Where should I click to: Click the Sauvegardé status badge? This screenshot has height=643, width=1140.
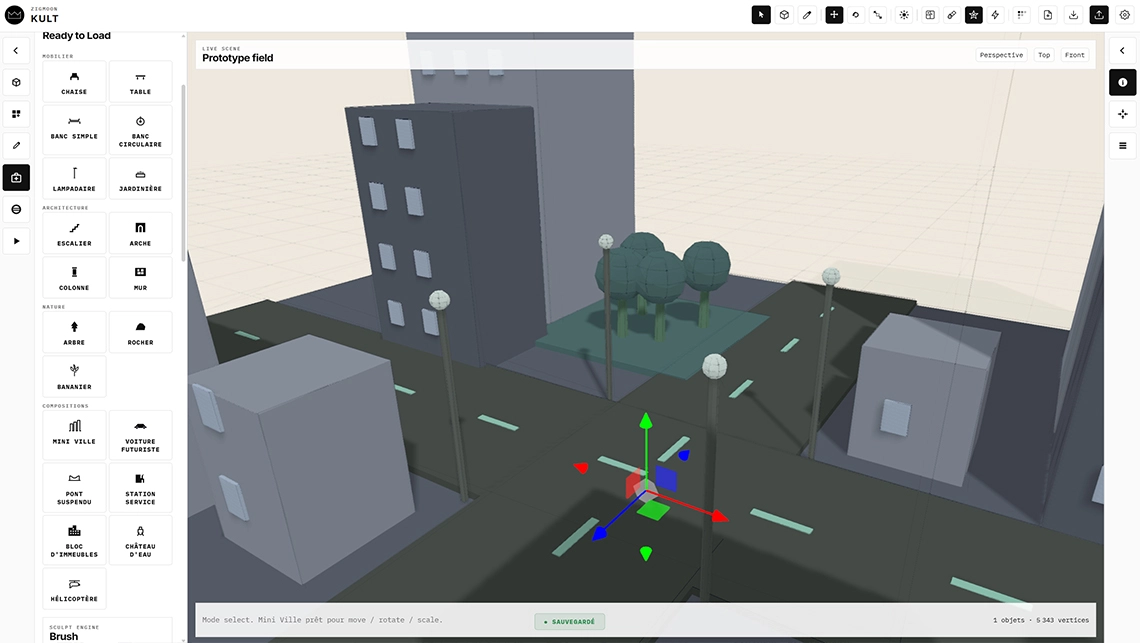pos(570,621)
